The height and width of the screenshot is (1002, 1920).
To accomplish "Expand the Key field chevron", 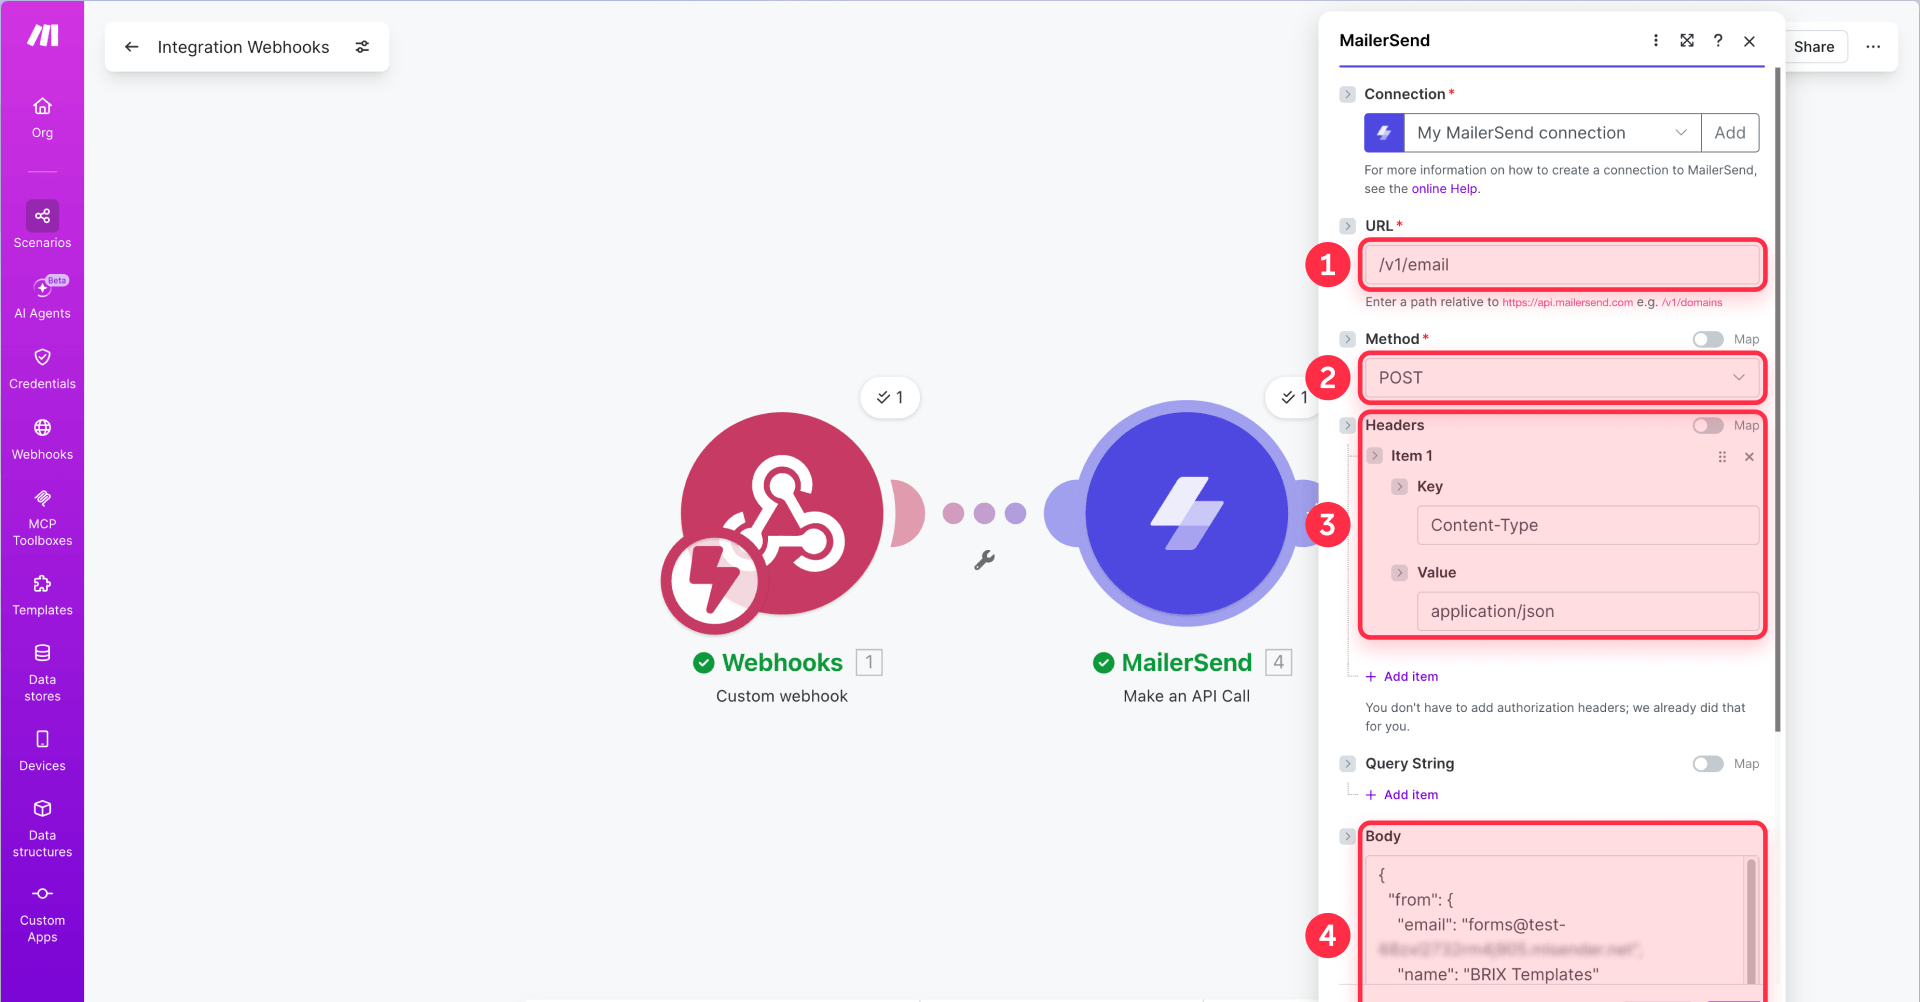I will pyautogui.click(x=1400, y=487).
